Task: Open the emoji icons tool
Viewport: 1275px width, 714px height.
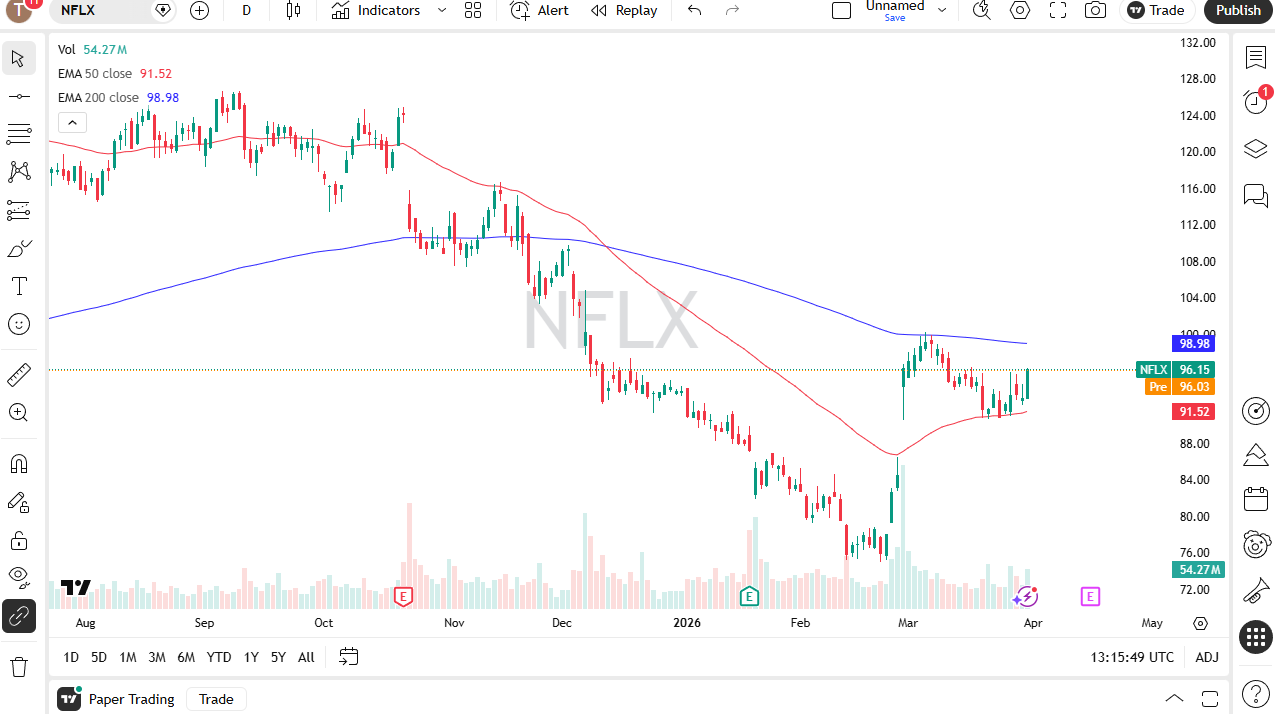Action: [18, 324]
